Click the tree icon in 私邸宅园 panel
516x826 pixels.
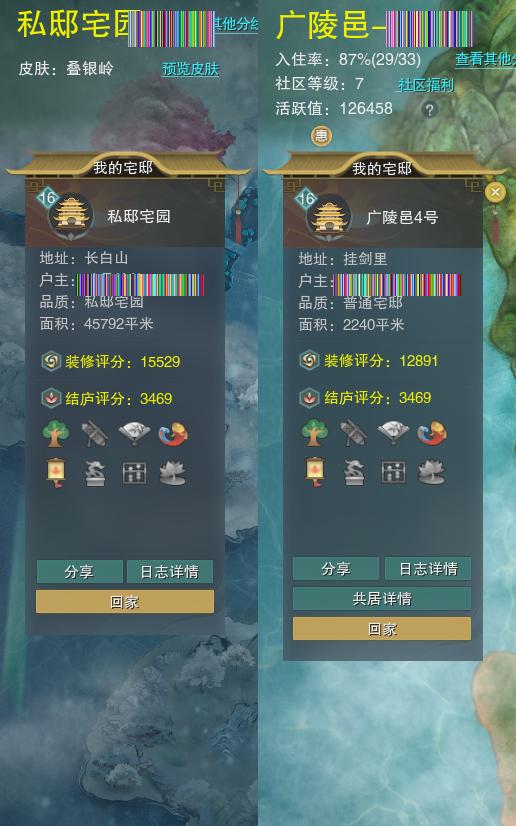(x=56, y=434)
